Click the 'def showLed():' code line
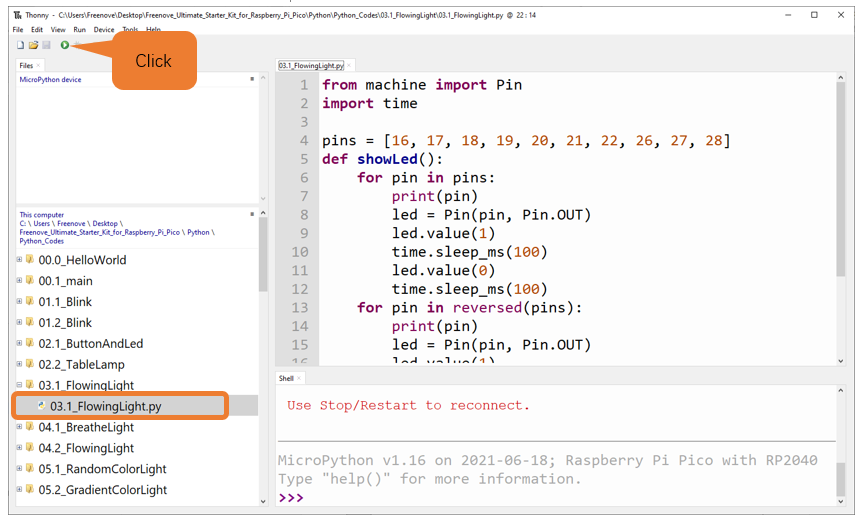Screen dimensions: 863x523 click(x=383, y=159)
